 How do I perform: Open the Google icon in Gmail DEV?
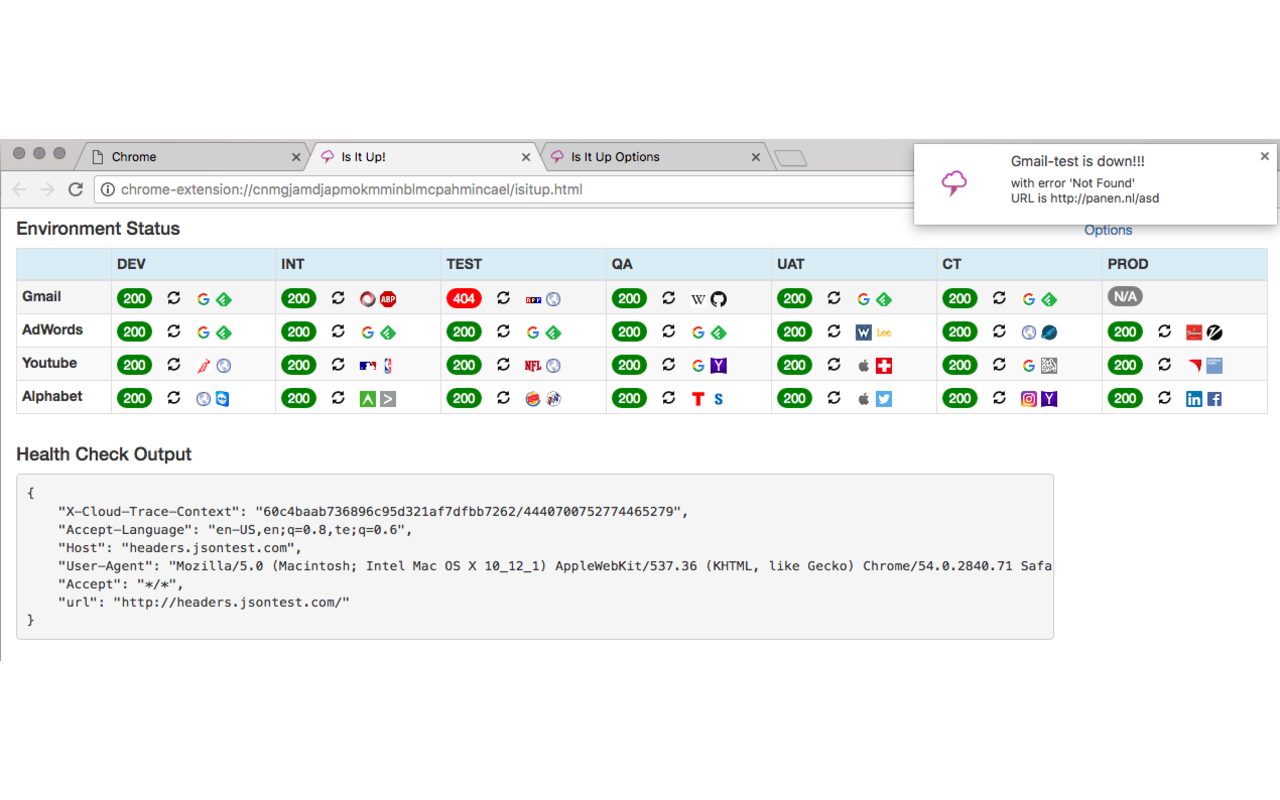203,299
